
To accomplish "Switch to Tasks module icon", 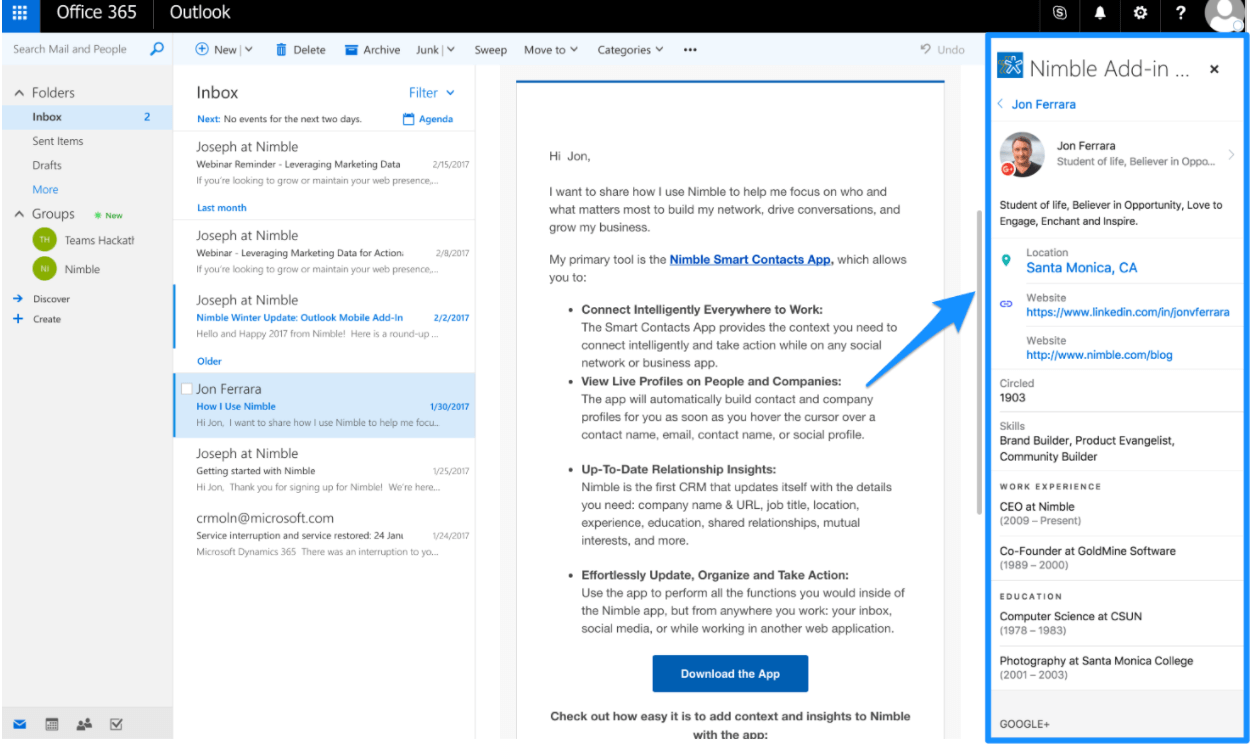I will click(x=116, y=724).
